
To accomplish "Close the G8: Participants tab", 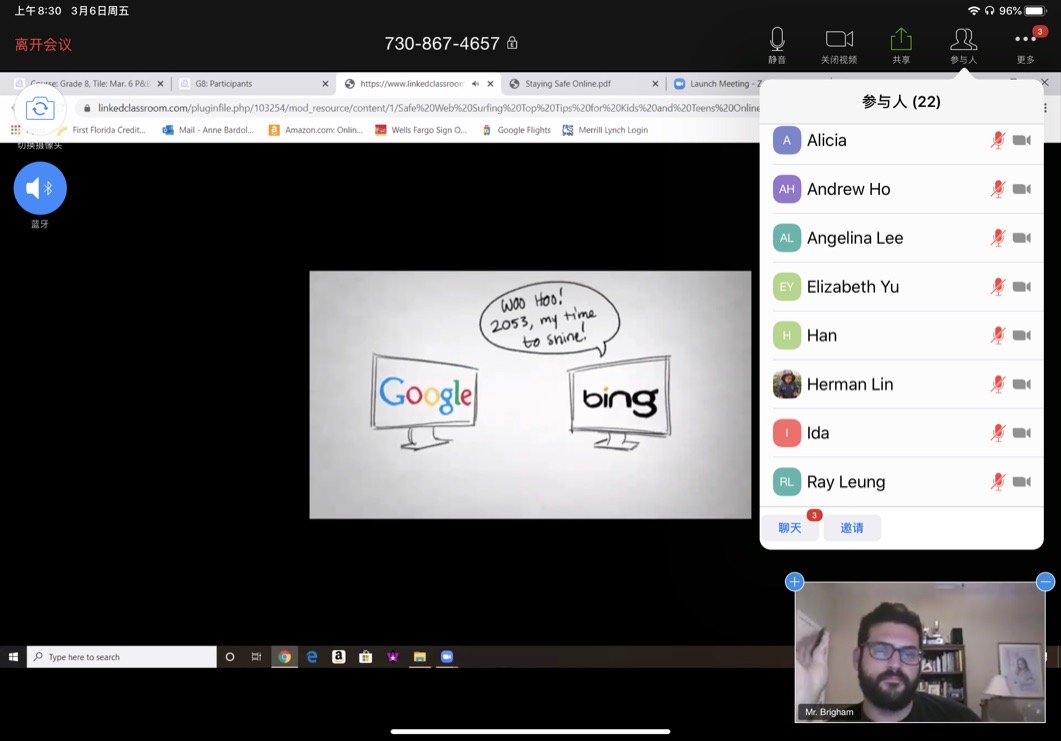I will point(325,84).
